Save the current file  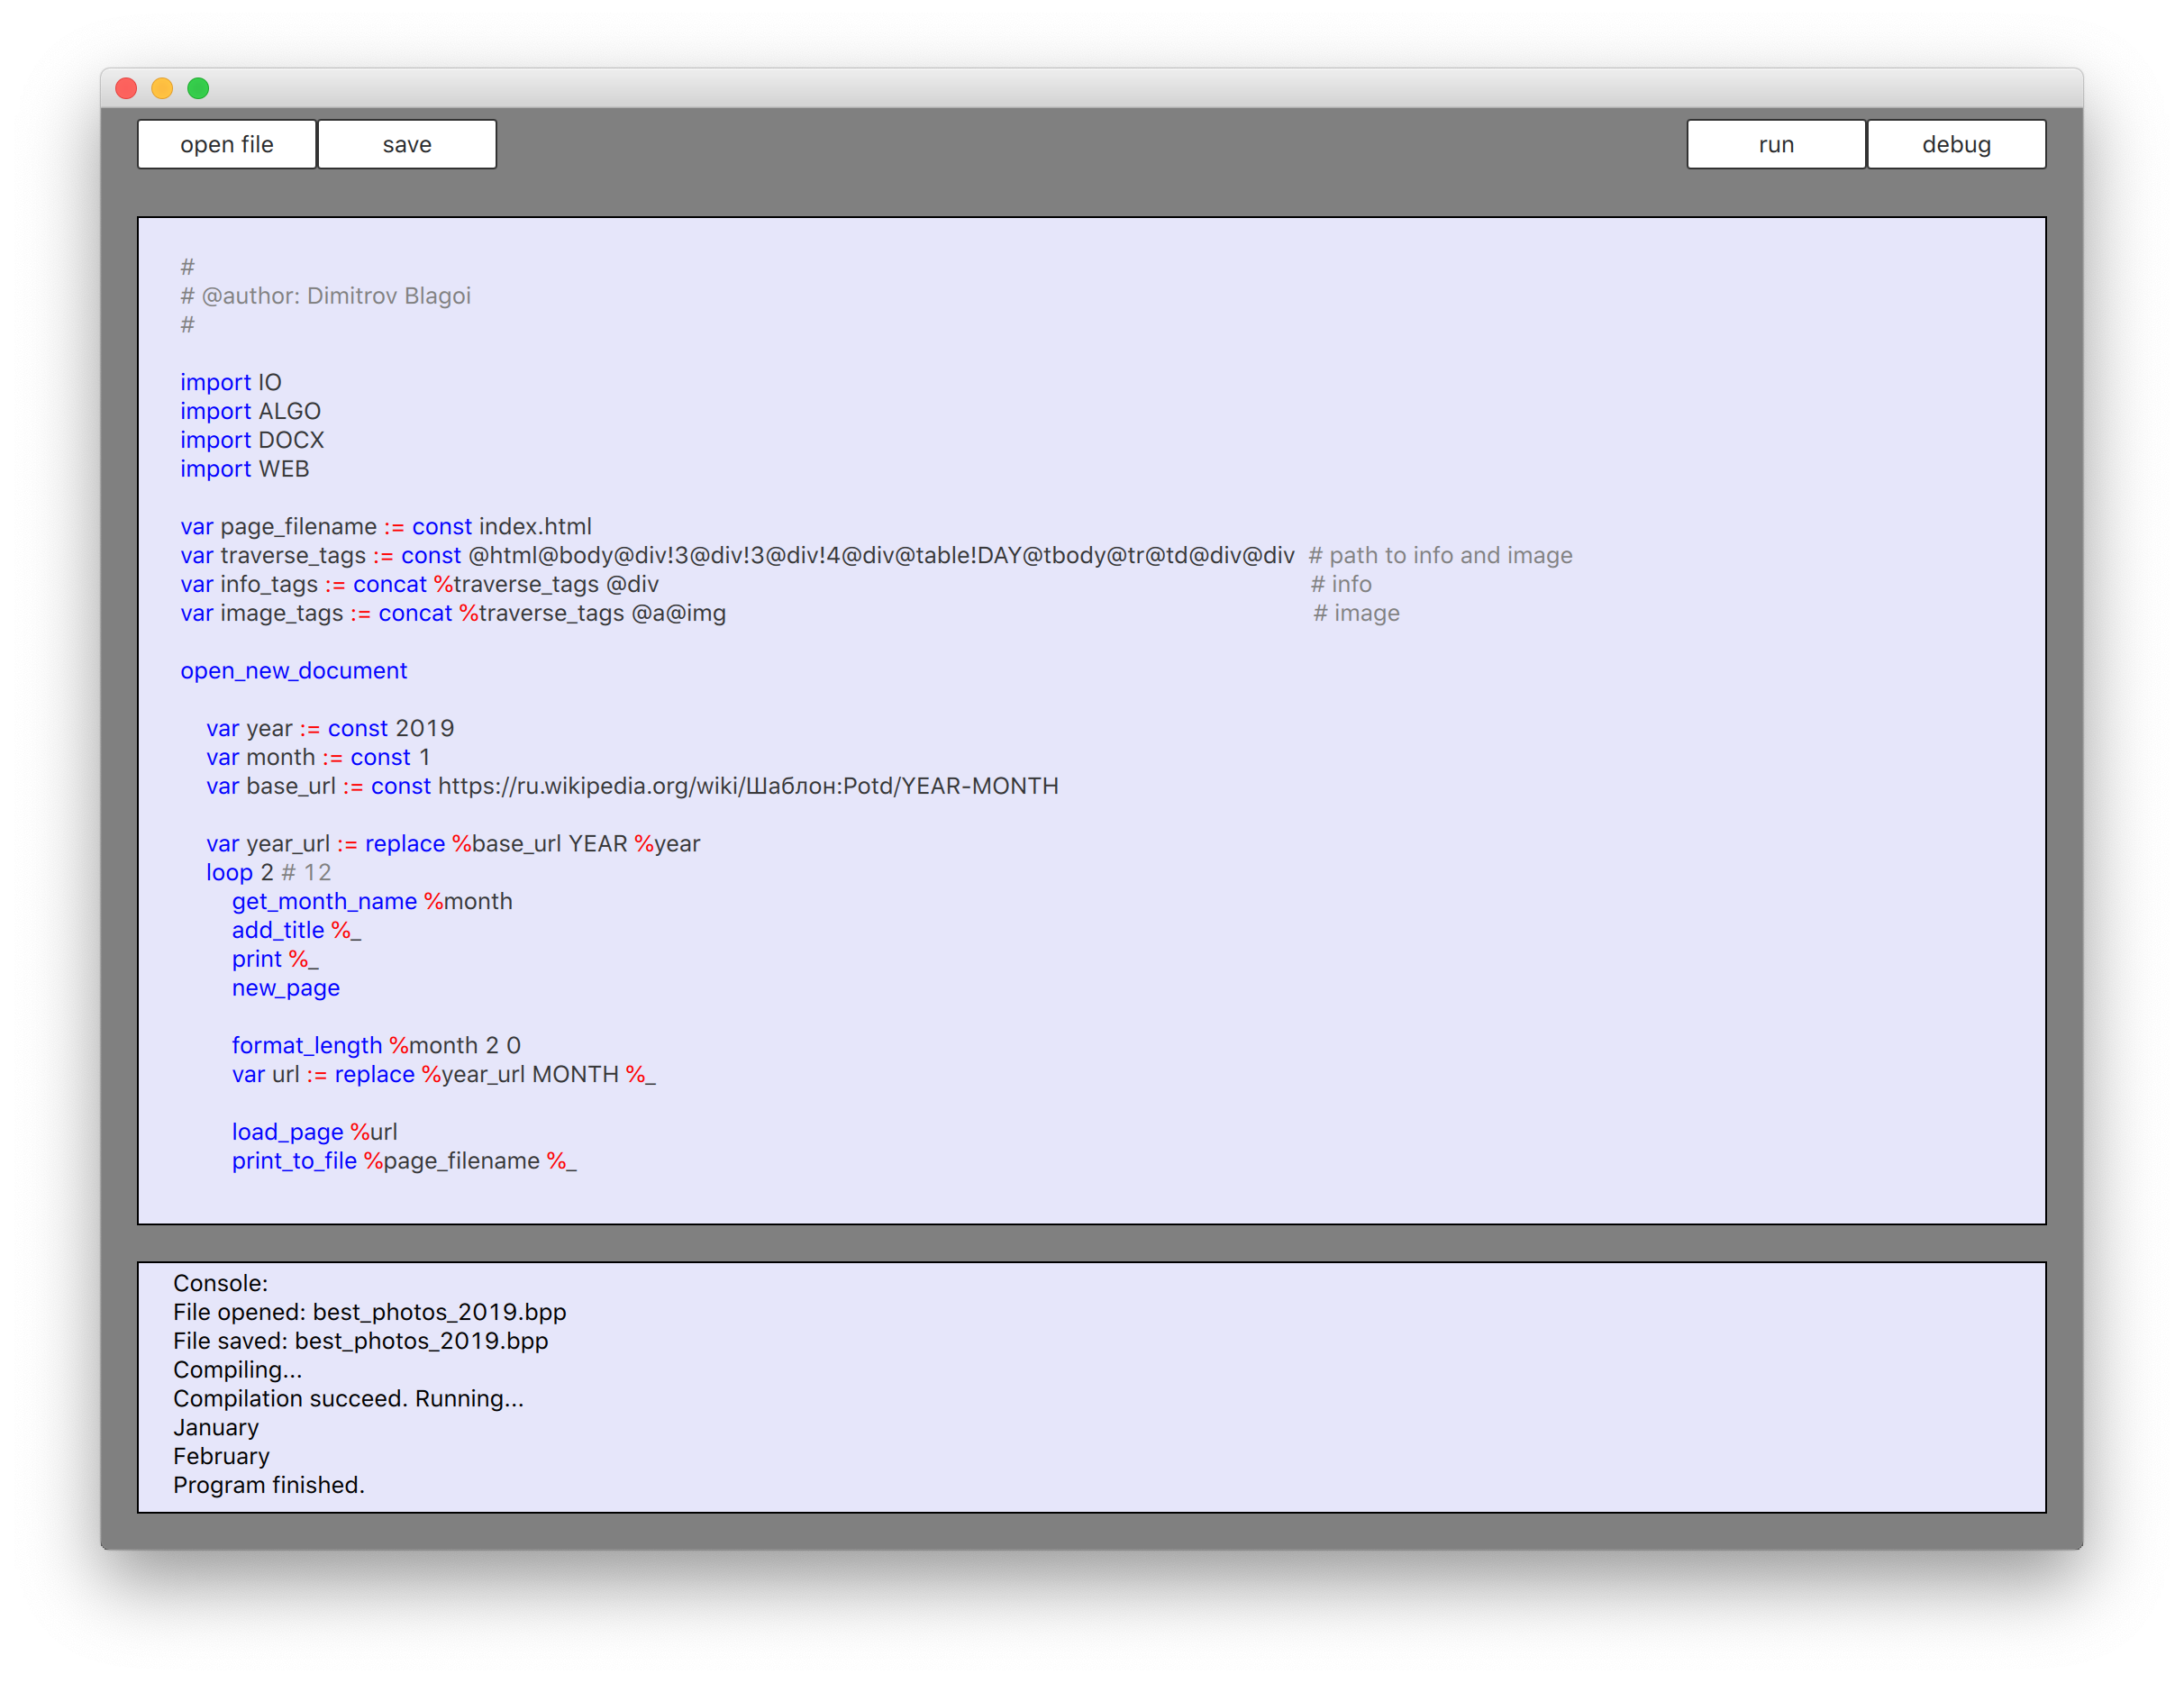click(x=407, y=144)
